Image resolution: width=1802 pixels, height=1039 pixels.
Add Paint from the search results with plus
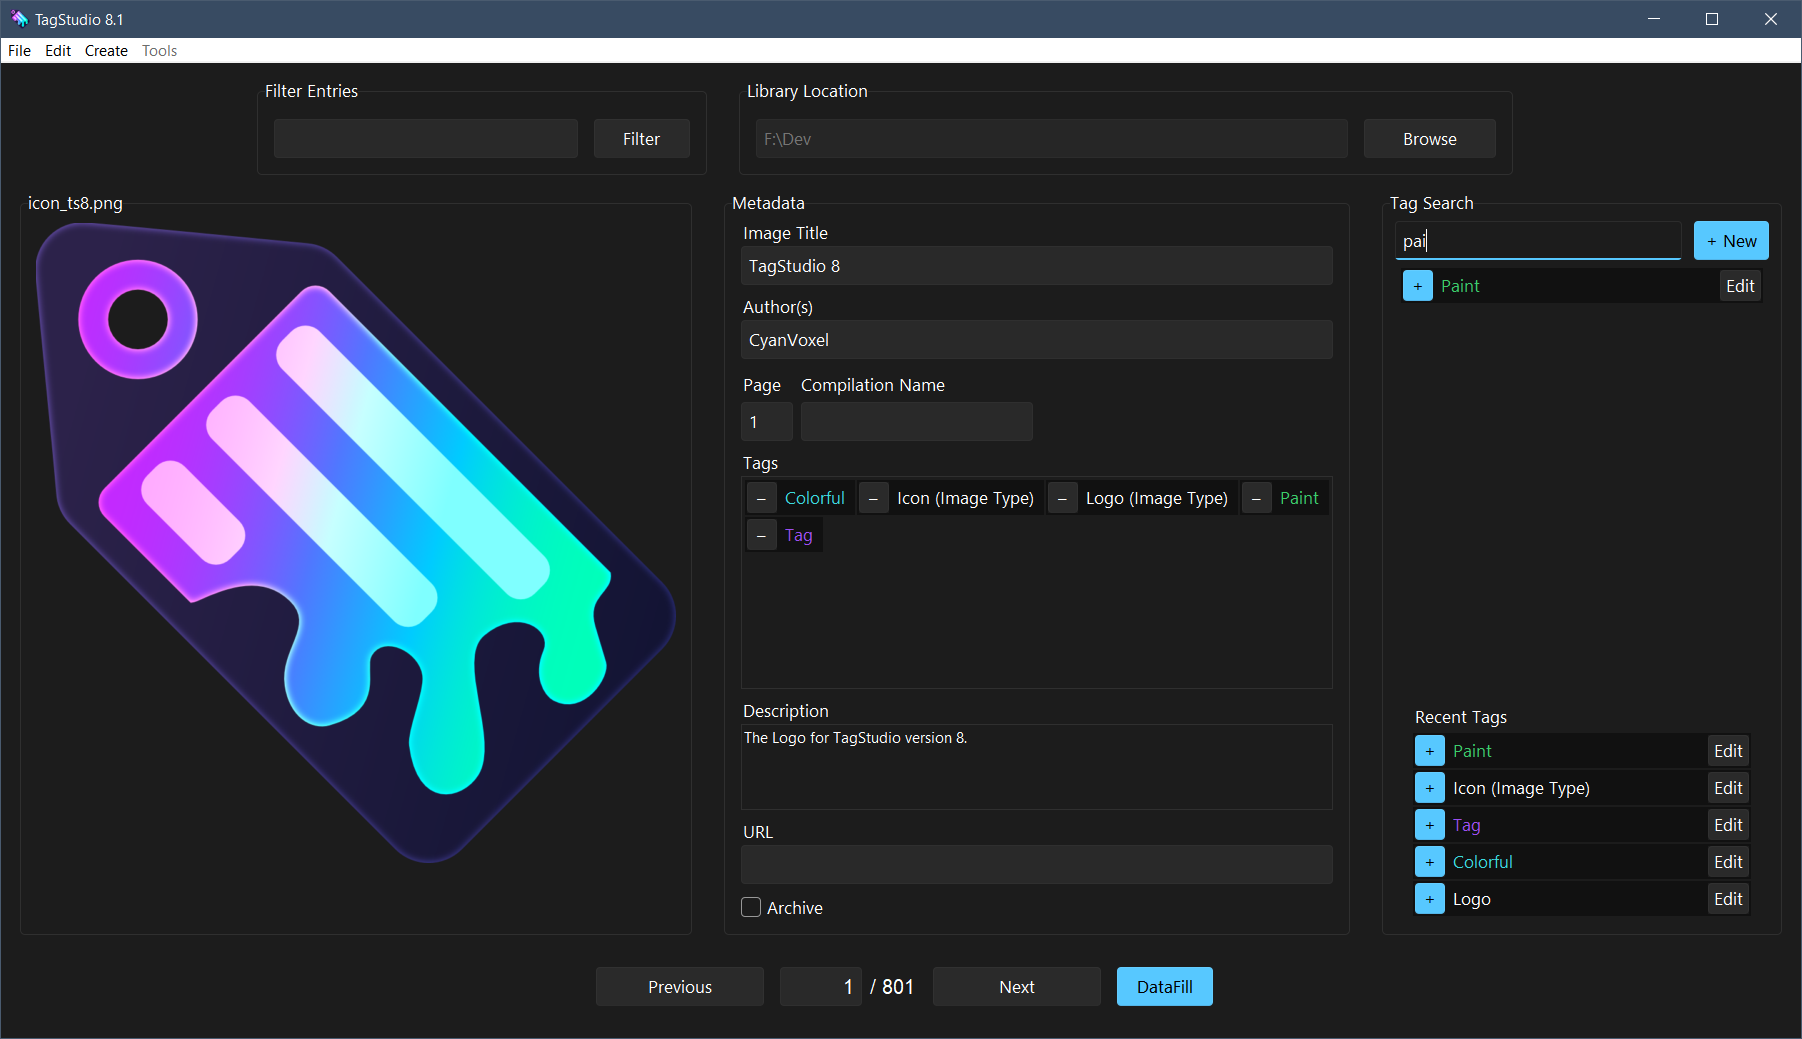[x=1417, y=286]
